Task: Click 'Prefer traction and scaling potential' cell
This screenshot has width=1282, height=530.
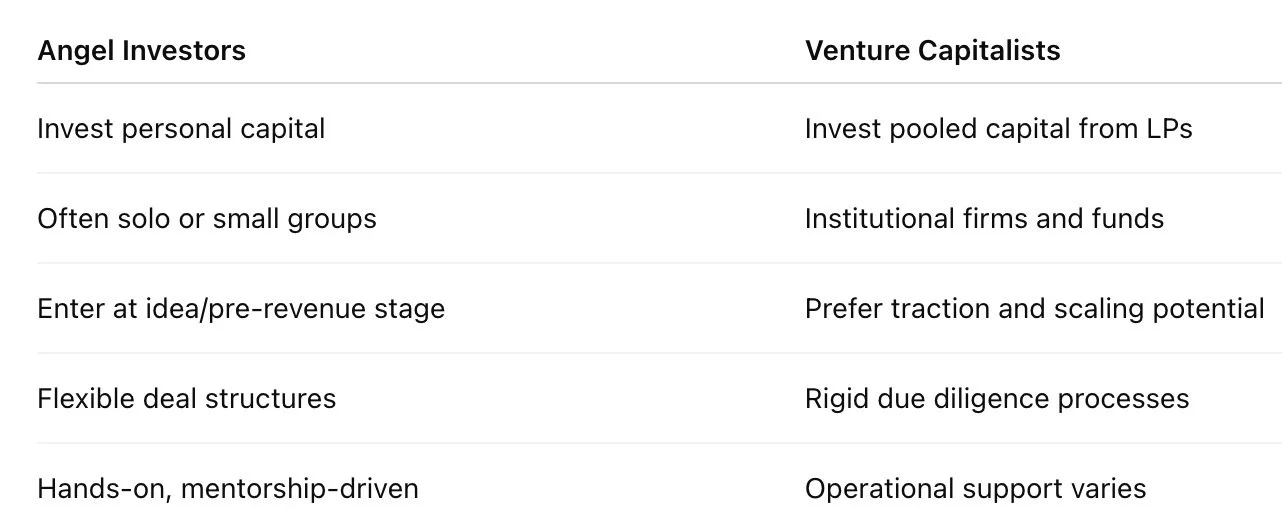Action: point(1035,309)
